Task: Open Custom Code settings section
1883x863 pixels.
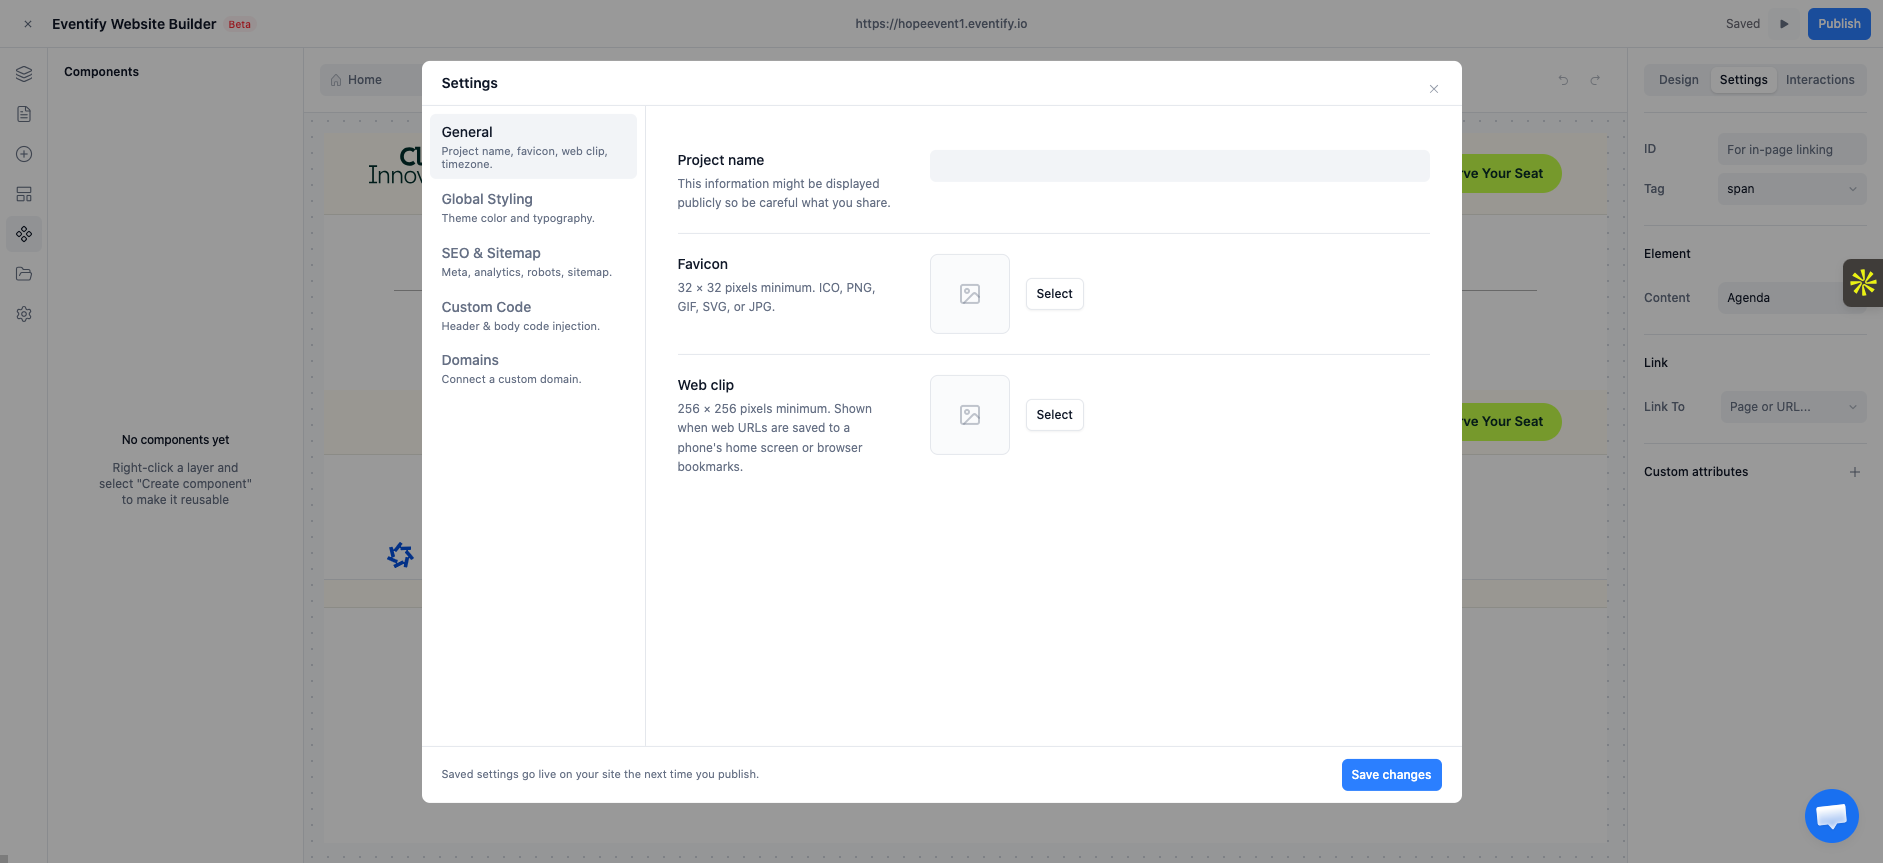Action: tap(533, 316)
